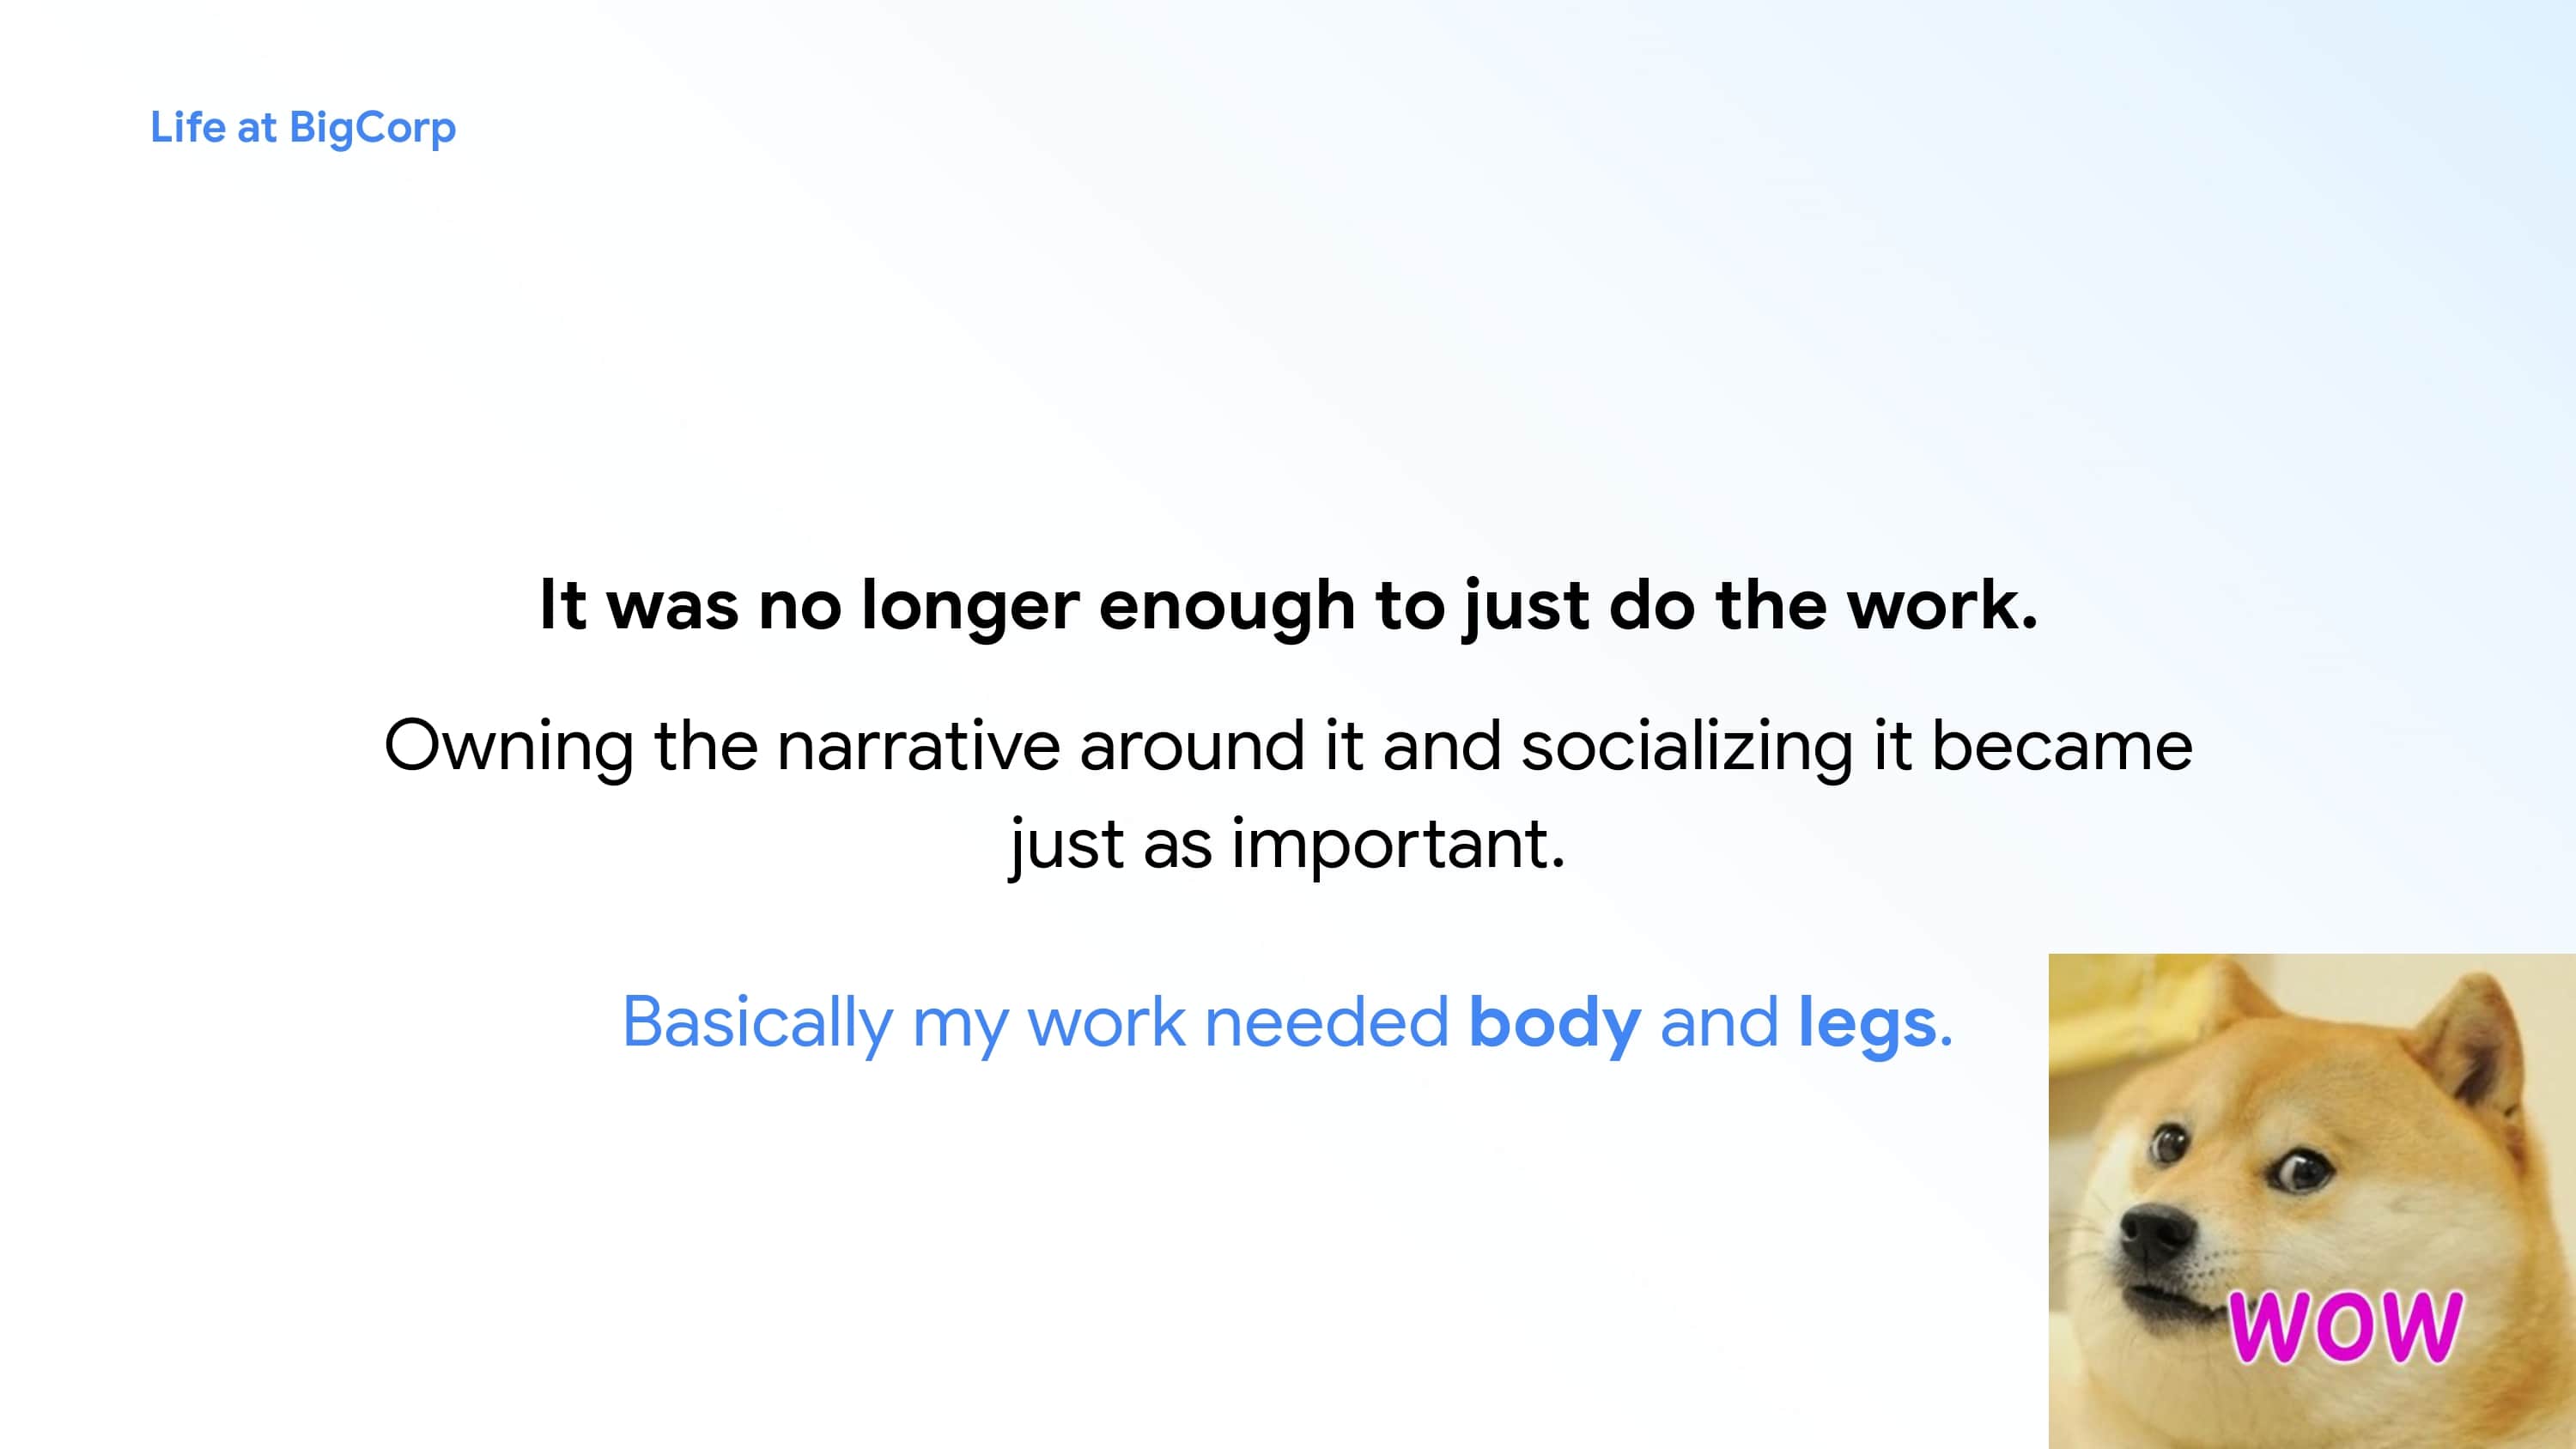Click the word "needed" in the blue sentence
This screenshot has width=2576, height=1449.
coord(1326,1022)
